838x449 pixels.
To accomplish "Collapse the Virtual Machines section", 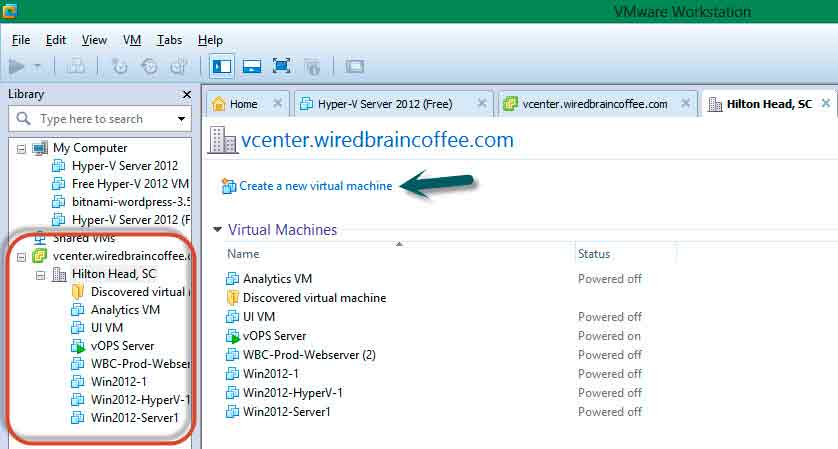I will point(217,230).
